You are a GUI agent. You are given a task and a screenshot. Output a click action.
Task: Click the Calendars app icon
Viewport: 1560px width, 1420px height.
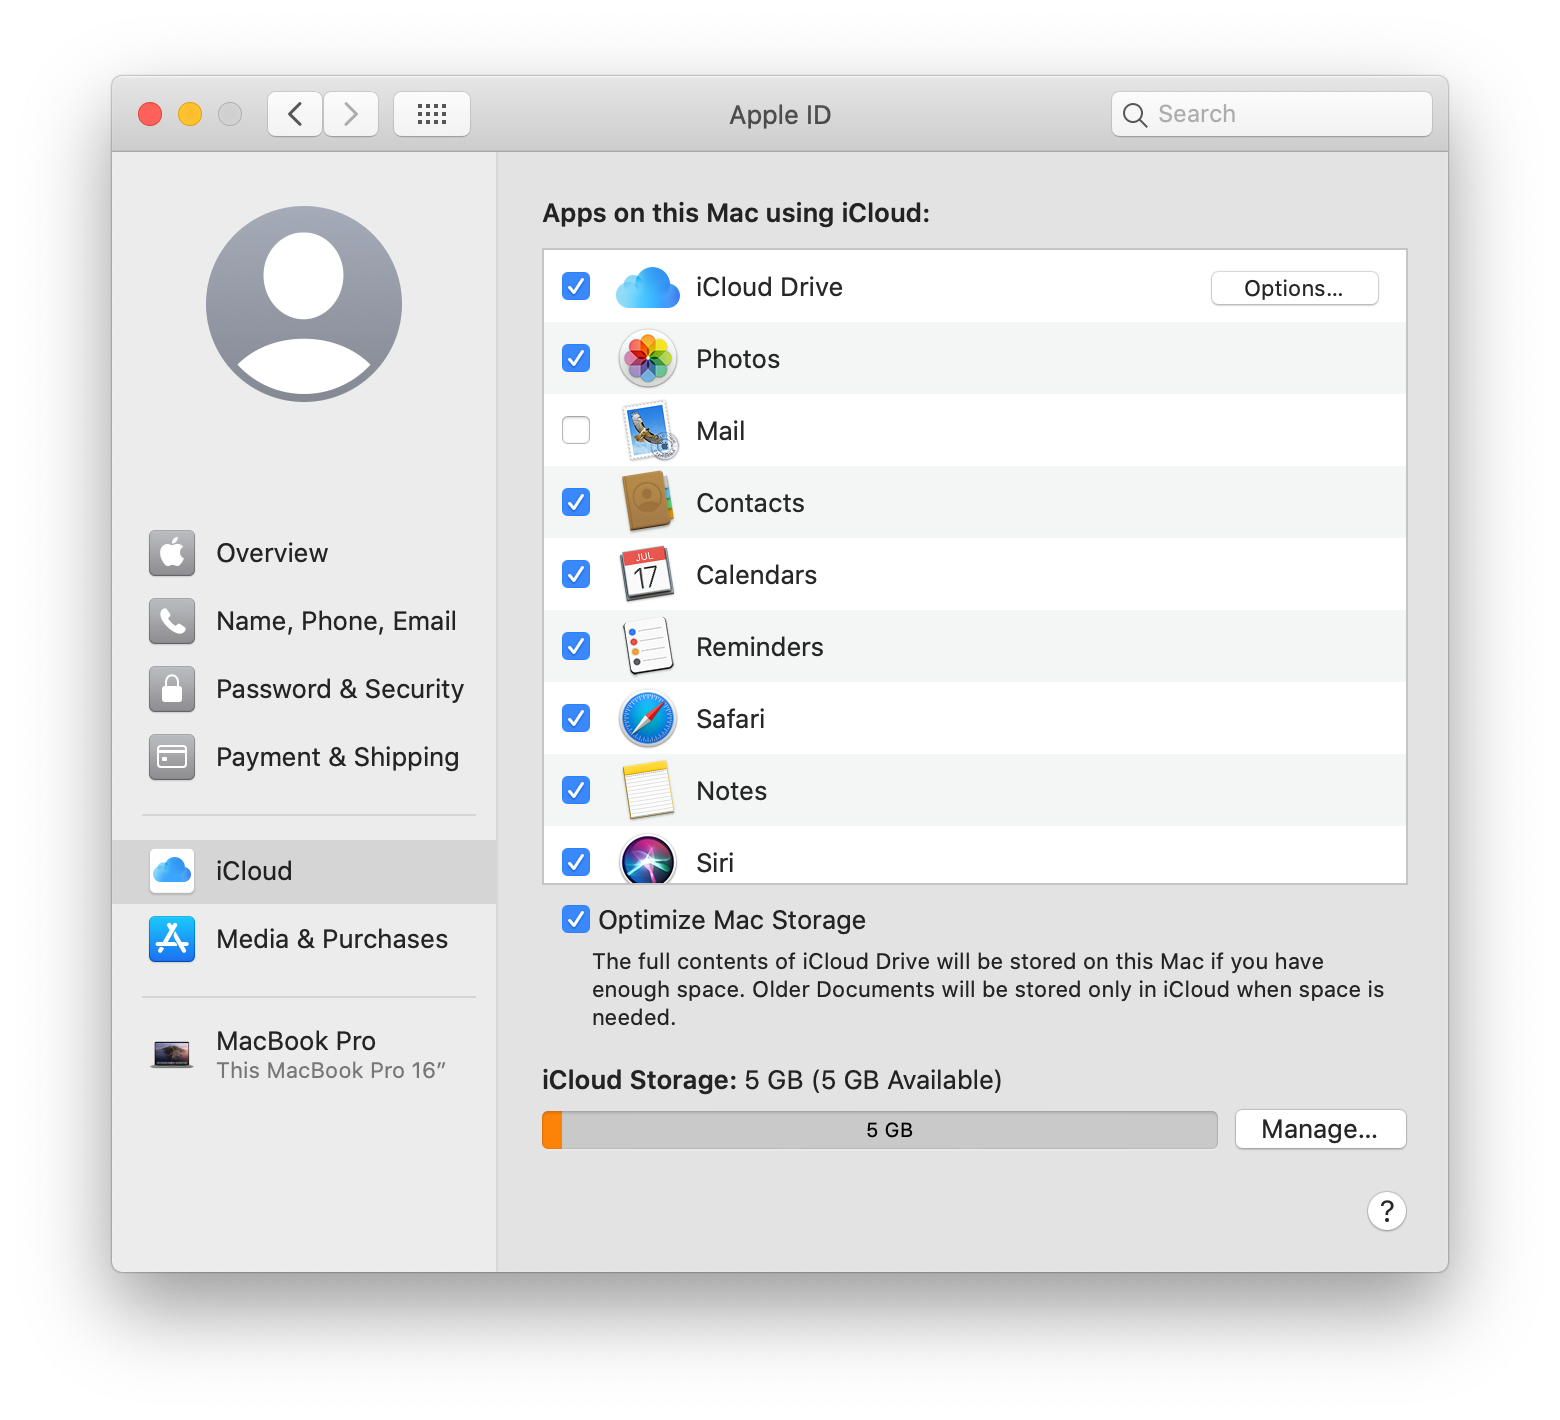(648, 574)
